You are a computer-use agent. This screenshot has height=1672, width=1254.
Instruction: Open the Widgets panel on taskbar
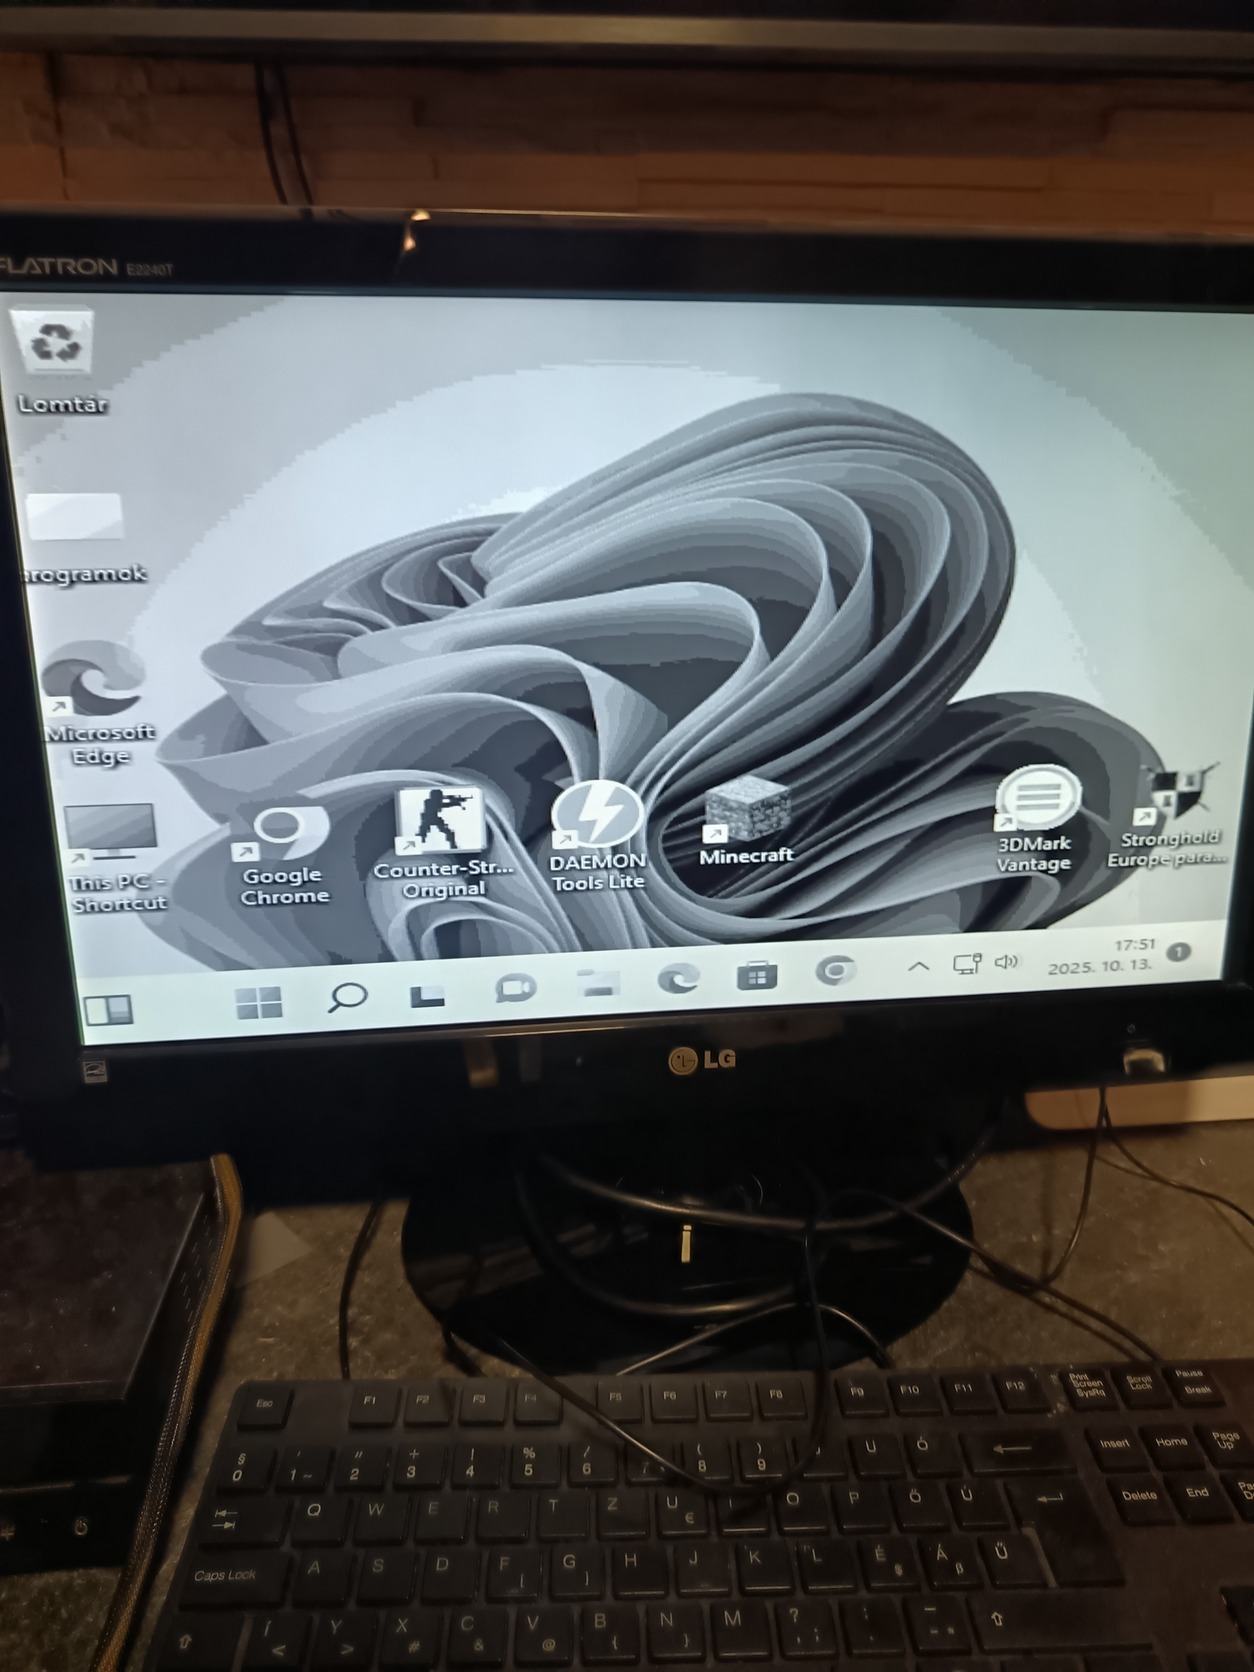(107, 1011)
